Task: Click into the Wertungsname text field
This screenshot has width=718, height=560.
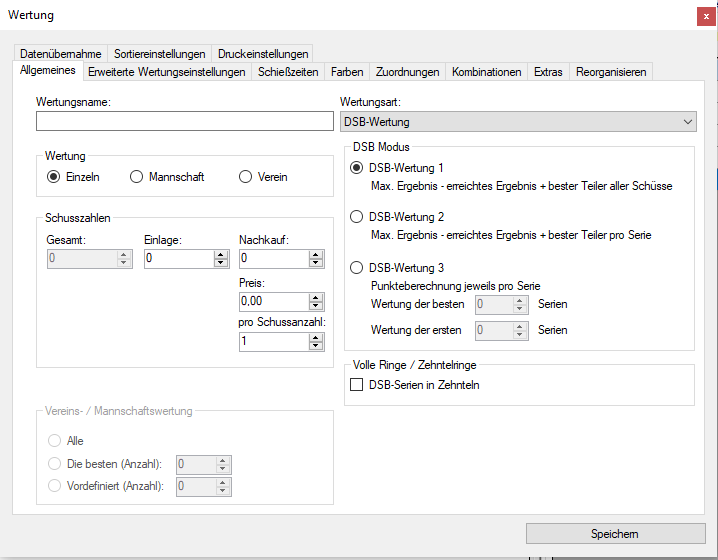Action: (x=184, y=122)
